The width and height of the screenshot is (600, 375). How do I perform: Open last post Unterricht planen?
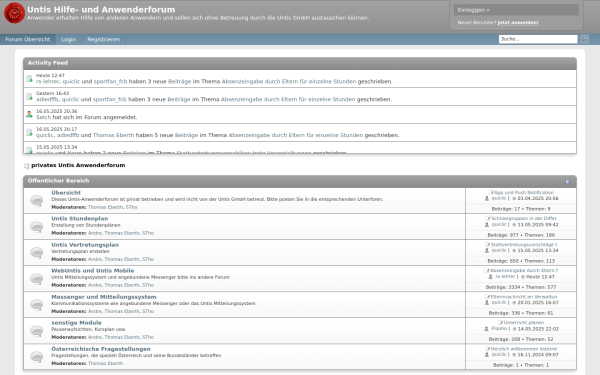(x=523, y=323)
